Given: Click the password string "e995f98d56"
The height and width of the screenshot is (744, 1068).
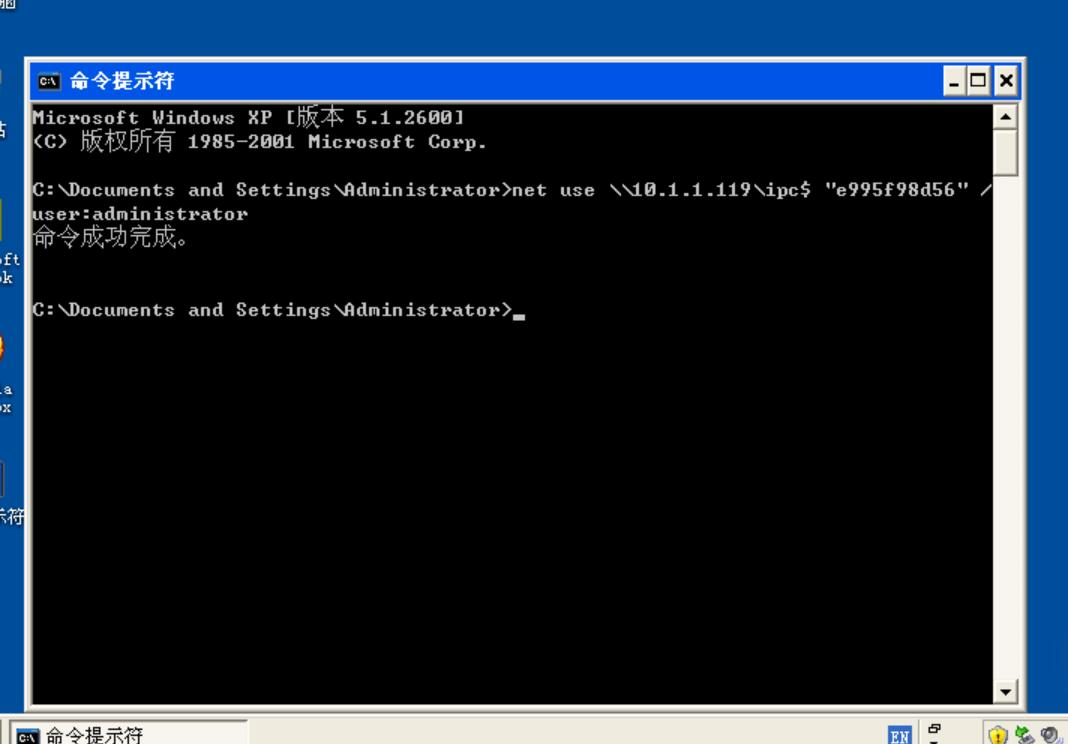Looking at the screenshot, I should click(896, 189).
